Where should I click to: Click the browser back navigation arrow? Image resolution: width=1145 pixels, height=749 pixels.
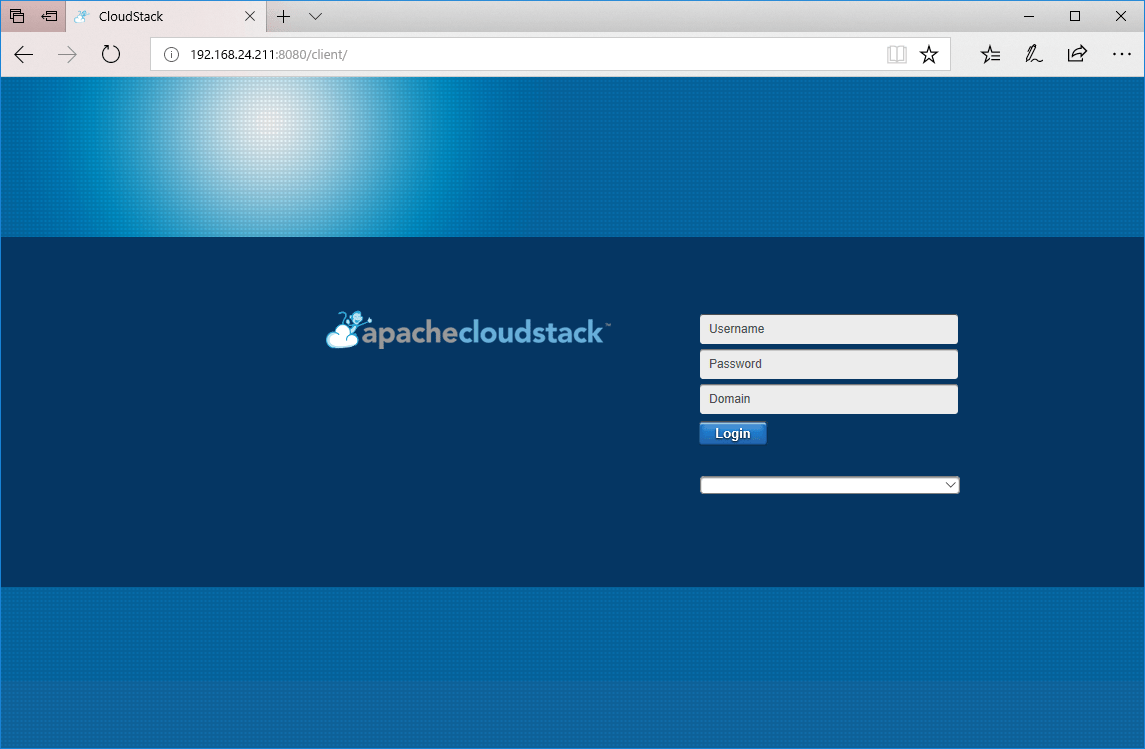23,54
